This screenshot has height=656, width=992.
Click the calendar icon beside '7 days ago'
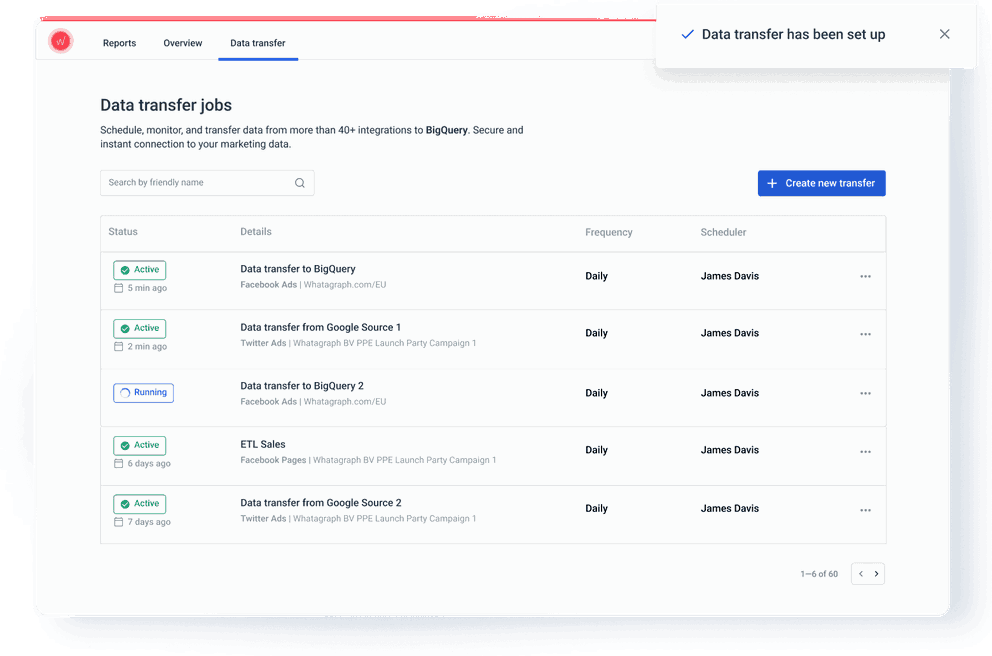(117, 521)
